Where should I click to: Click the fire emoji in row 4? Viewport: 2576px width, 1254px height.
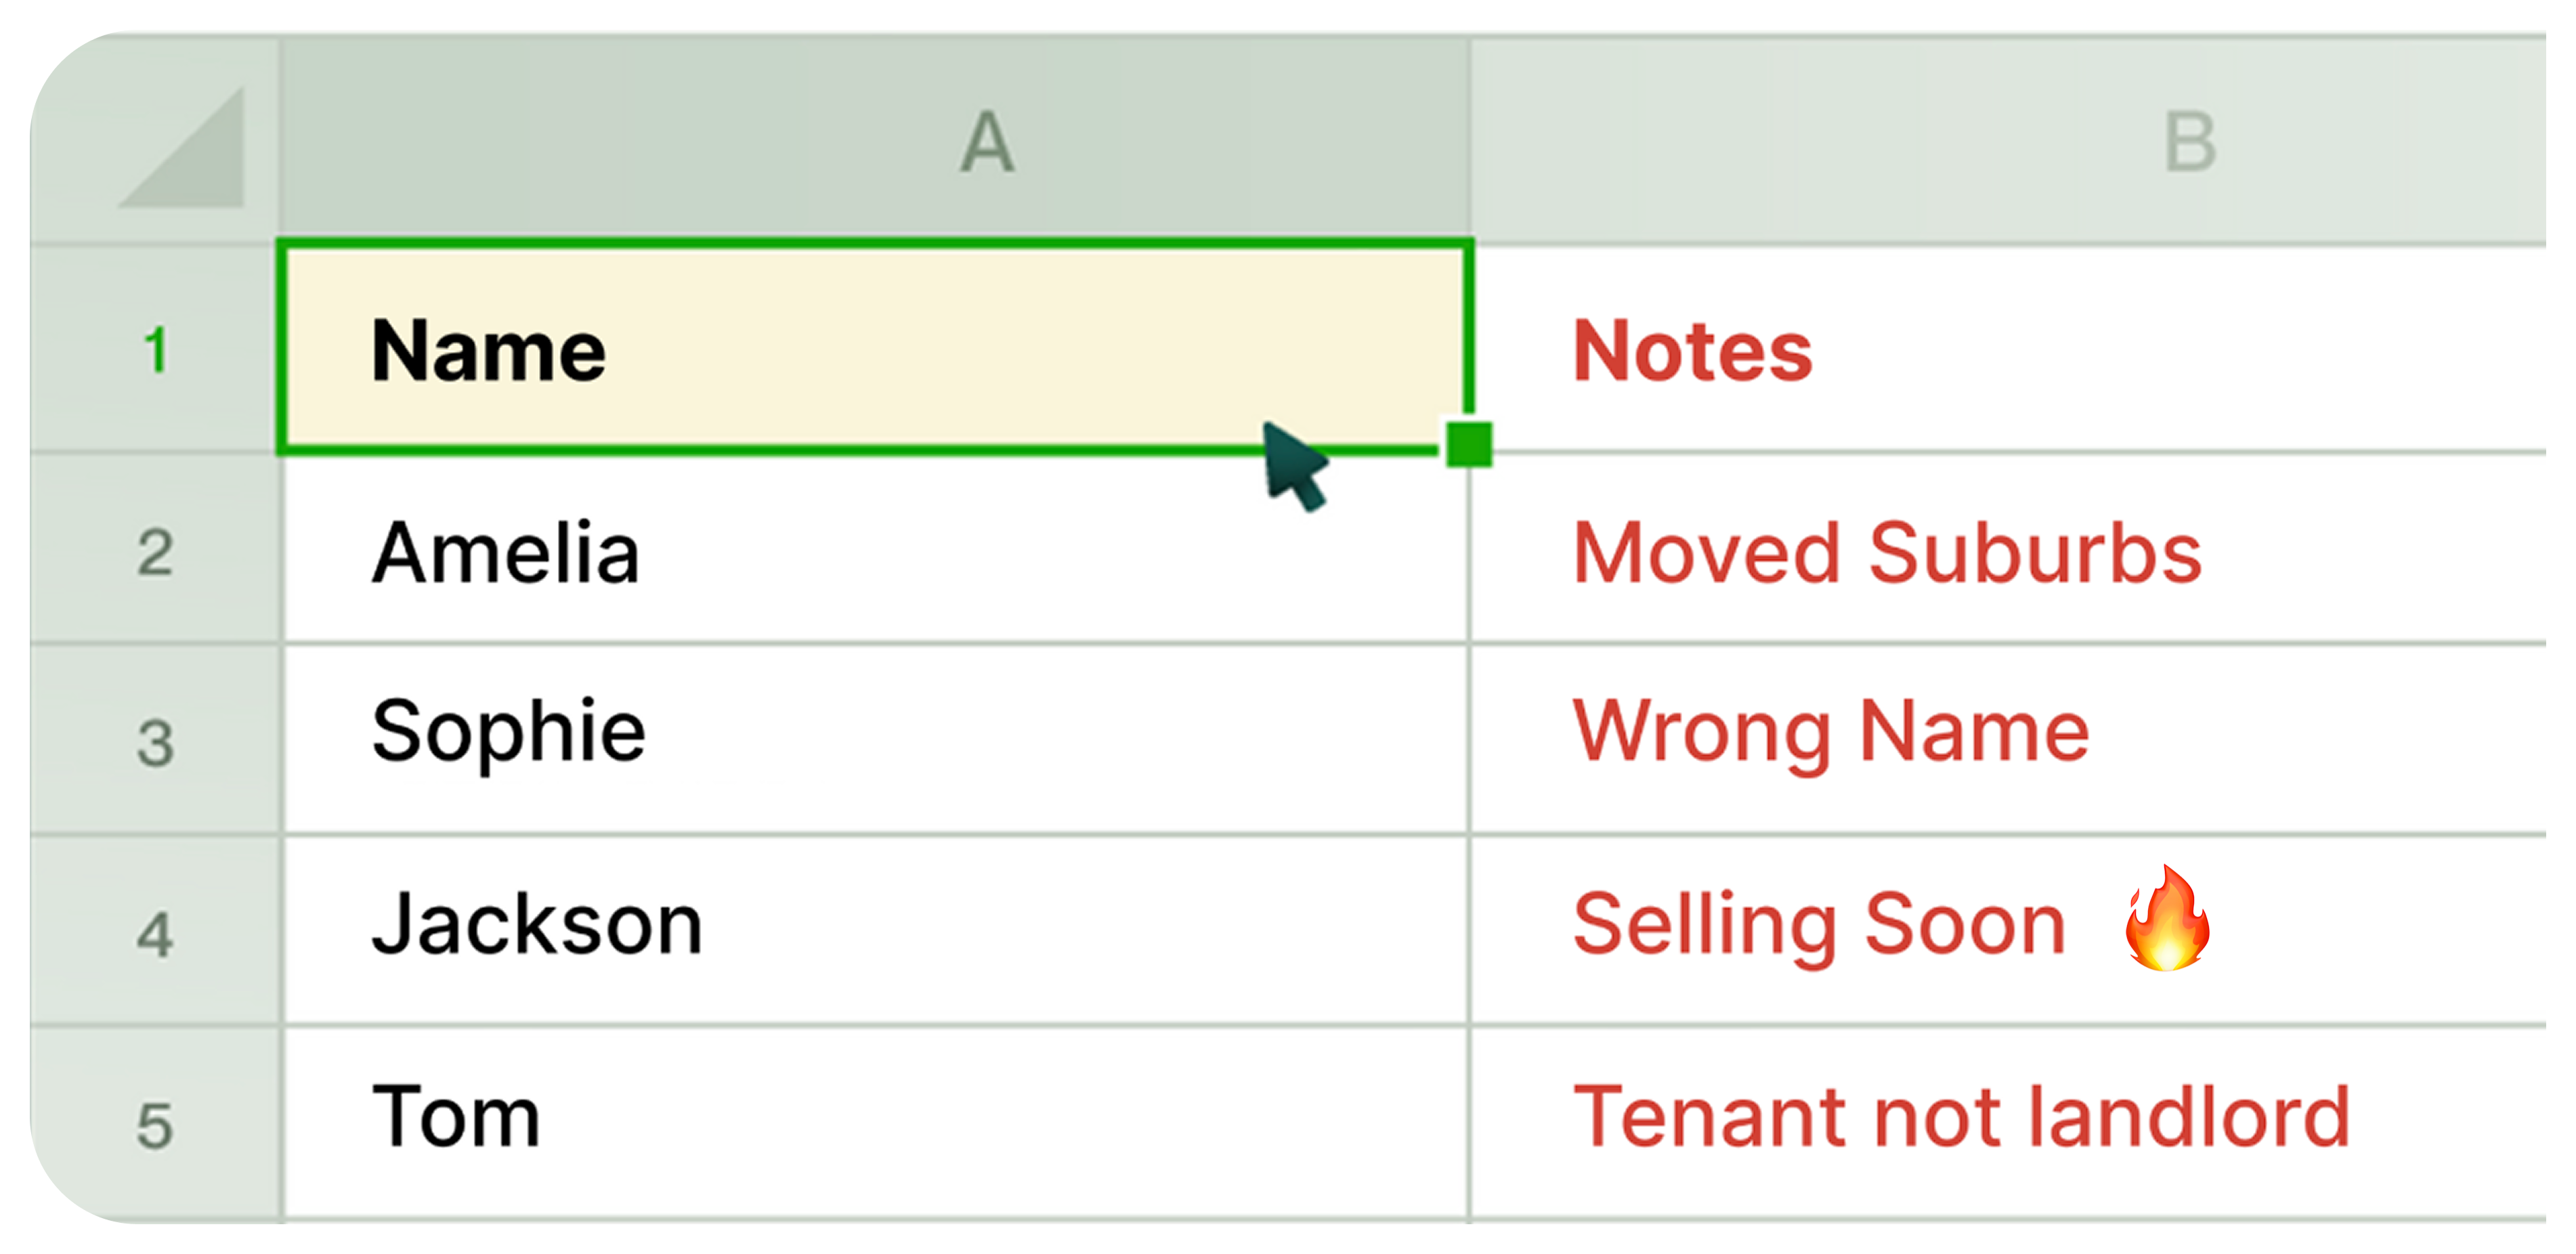[x=2166, y=920]
